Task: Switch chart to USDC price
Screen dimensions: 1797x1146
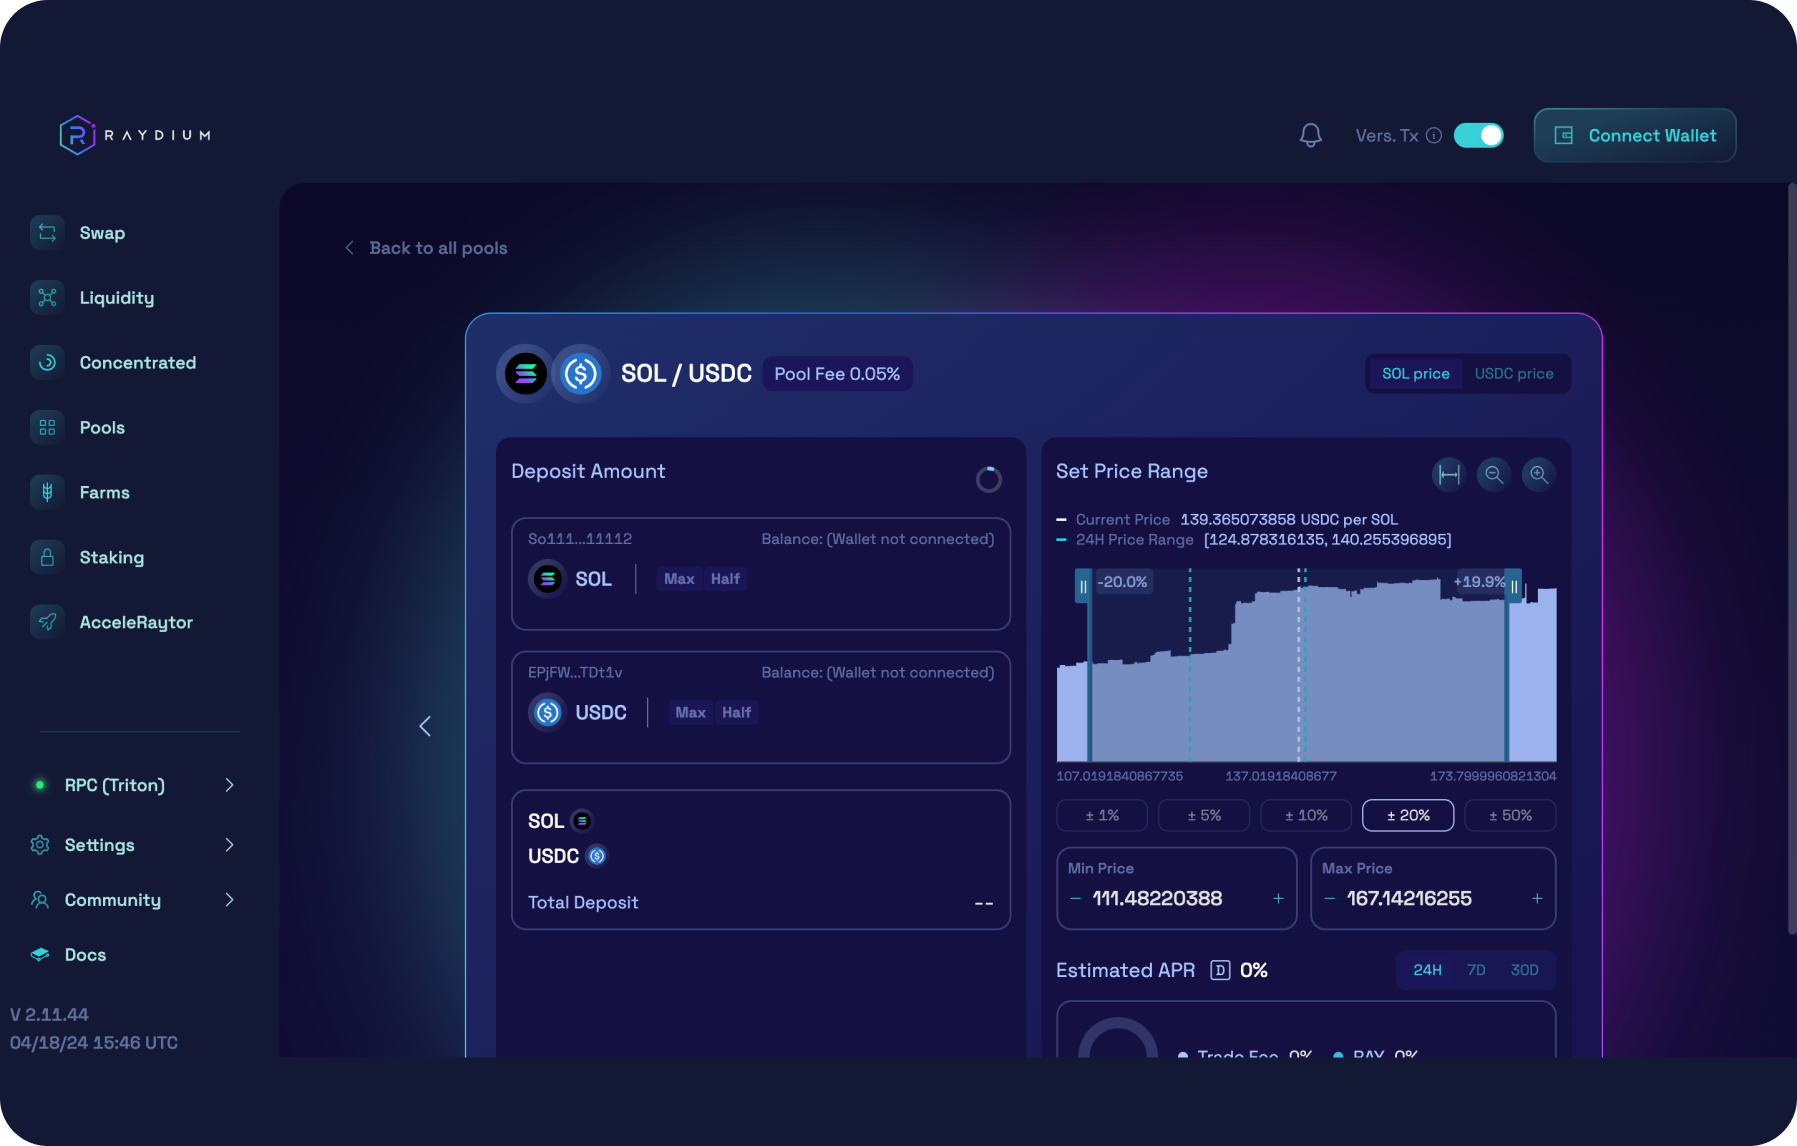Action: pos(1514,373)
